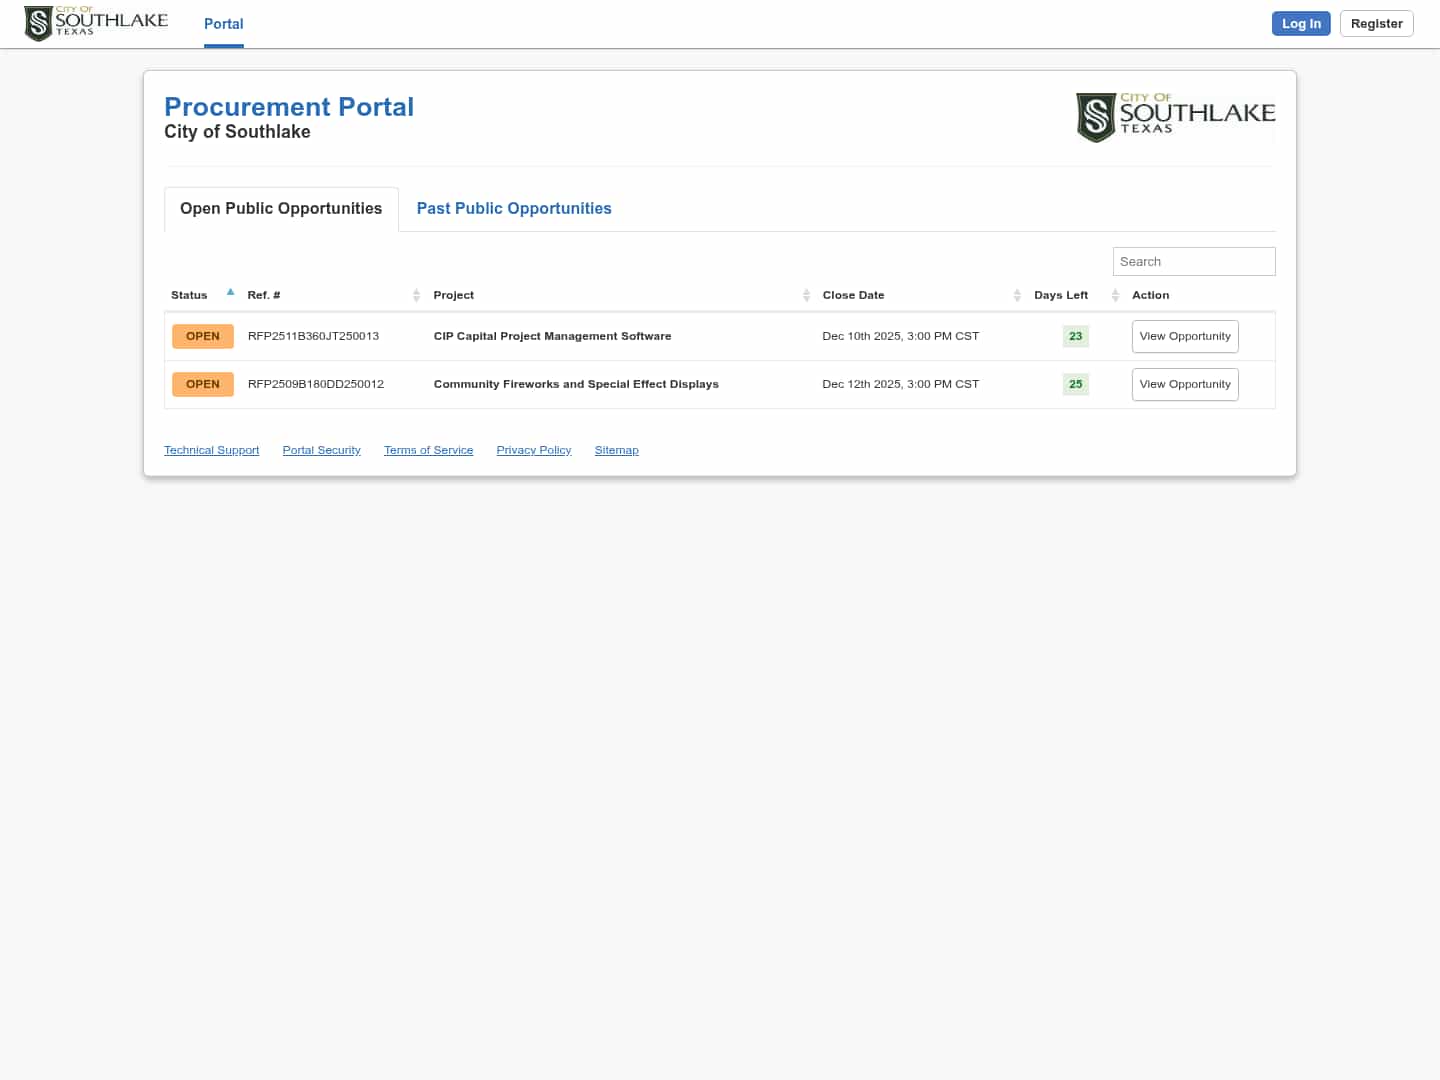1440x1080 pixels.
Task: Click the large Southlake logo in portal header
Action: [1175, 117]
